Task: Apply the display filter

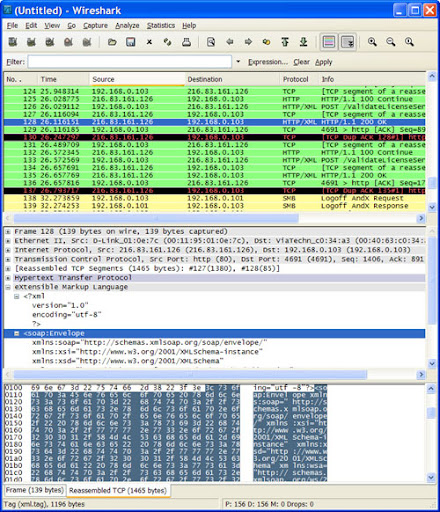Action: (324, 62)
